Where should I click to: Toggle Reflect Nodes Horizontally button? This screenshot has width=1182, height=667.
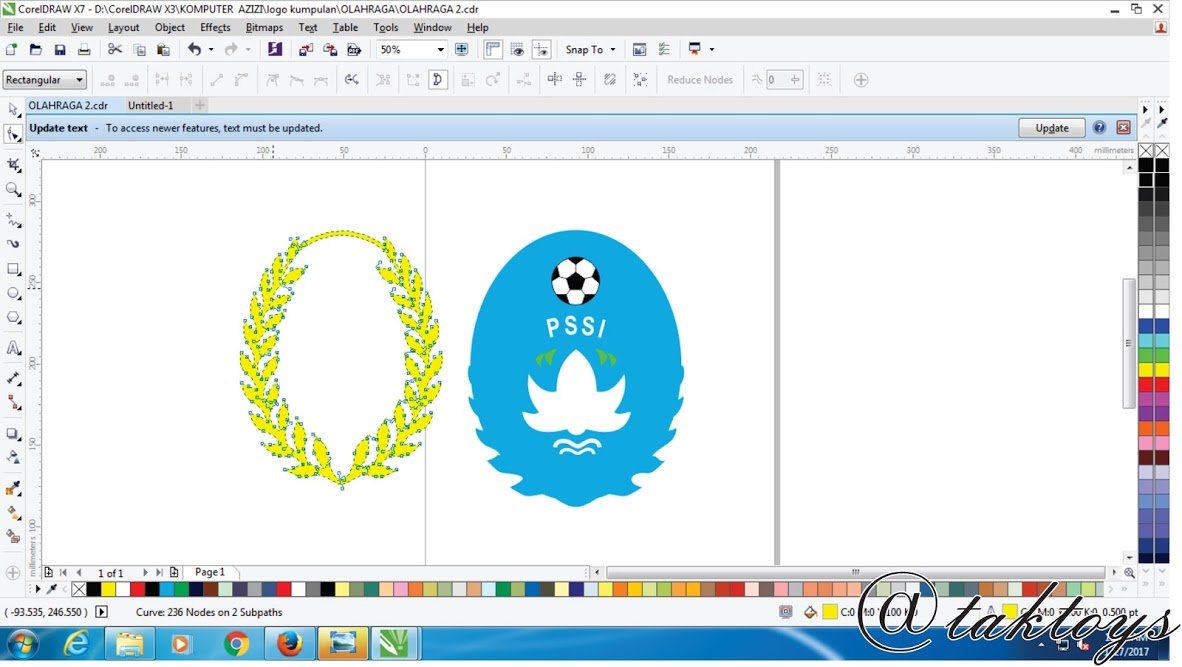pyautogui.click(x=554, y=80)
